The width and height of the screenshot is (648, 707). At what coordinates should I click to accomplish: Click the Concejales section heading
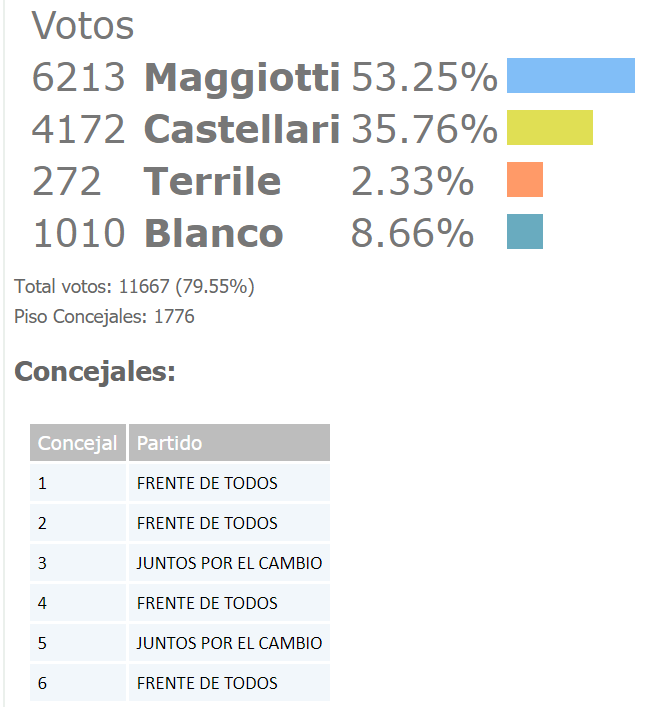point(95,372)
